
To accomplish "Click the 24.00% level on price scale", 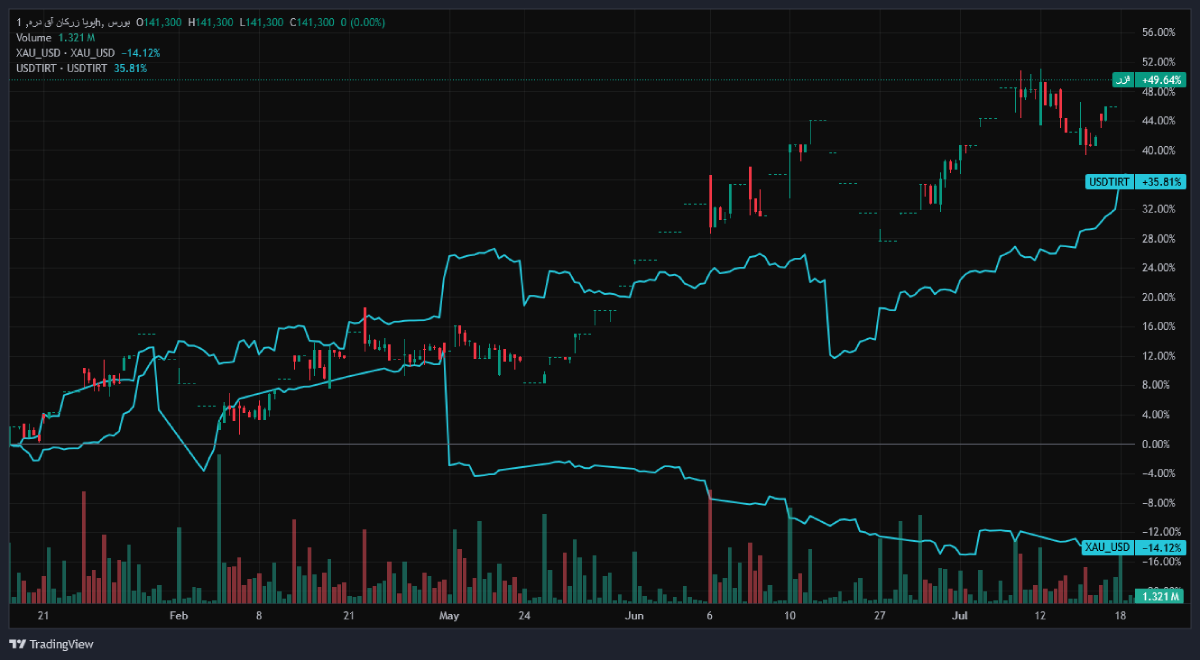I will coord(1158,268).
